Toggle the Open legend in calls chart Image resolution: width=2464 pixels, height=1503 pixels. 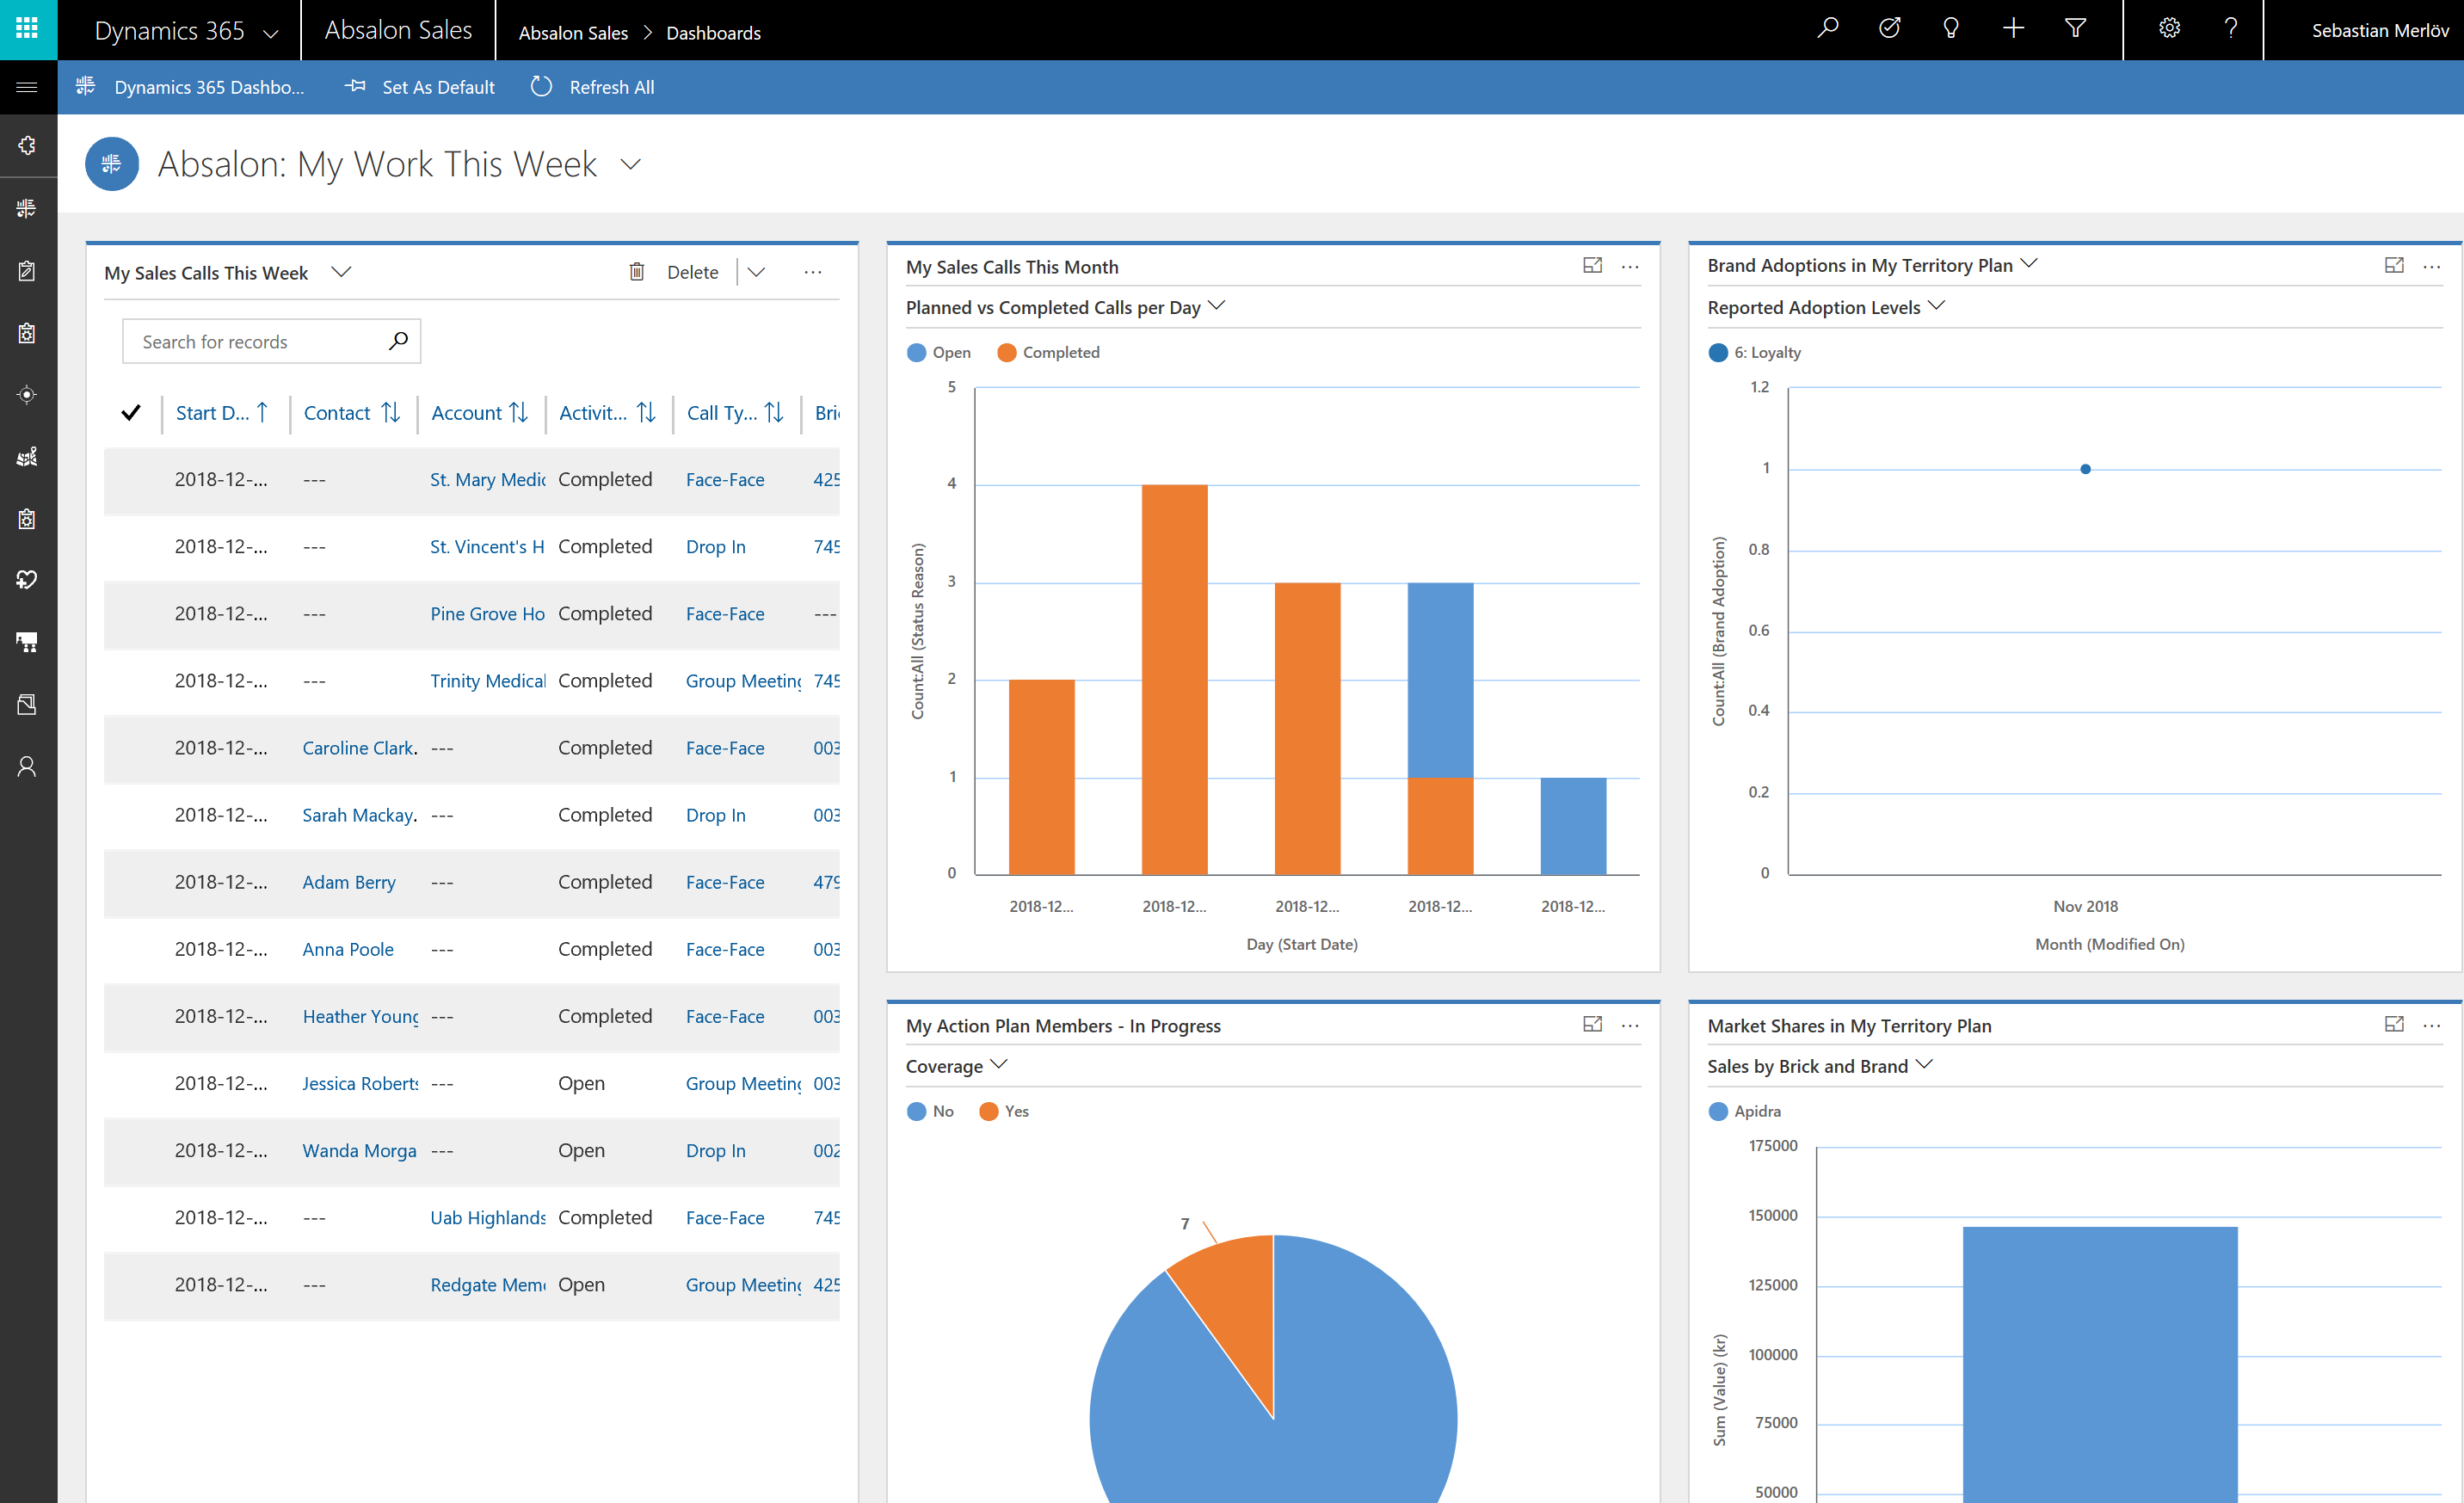(x=938, y=352)
